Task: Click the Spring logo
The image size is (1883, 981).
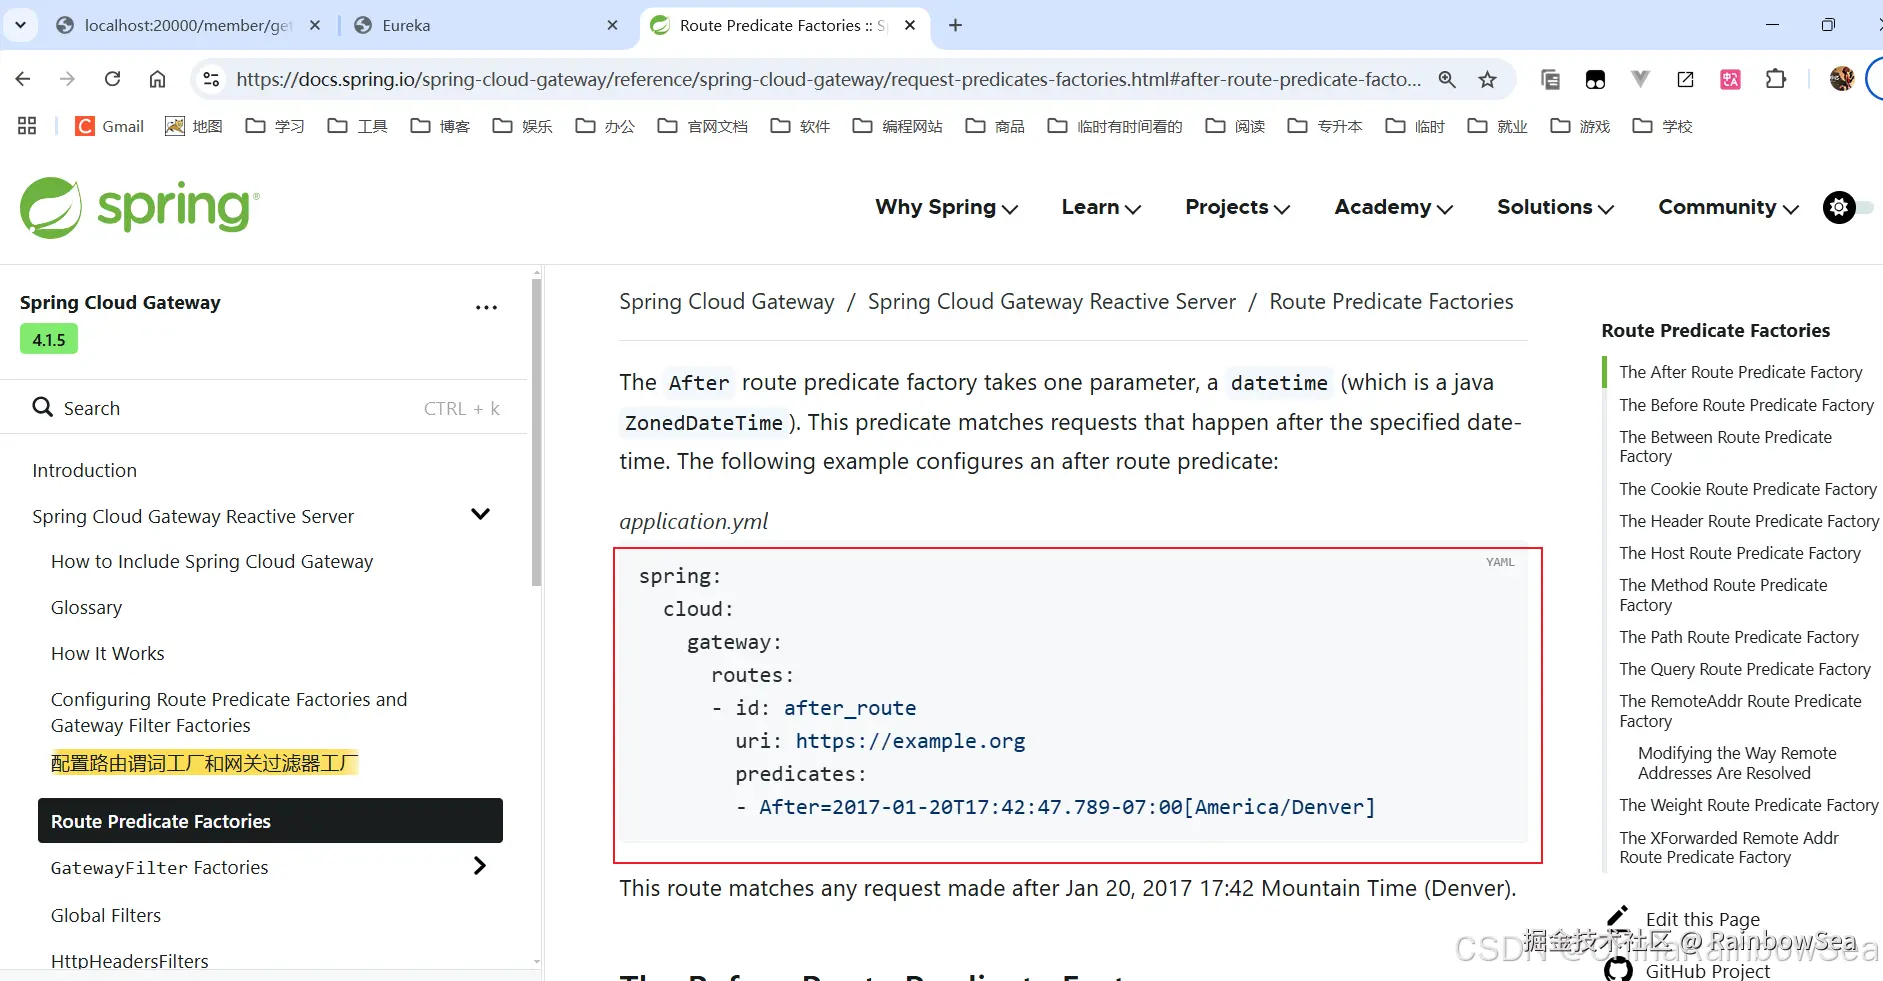Action: [140, 208]
